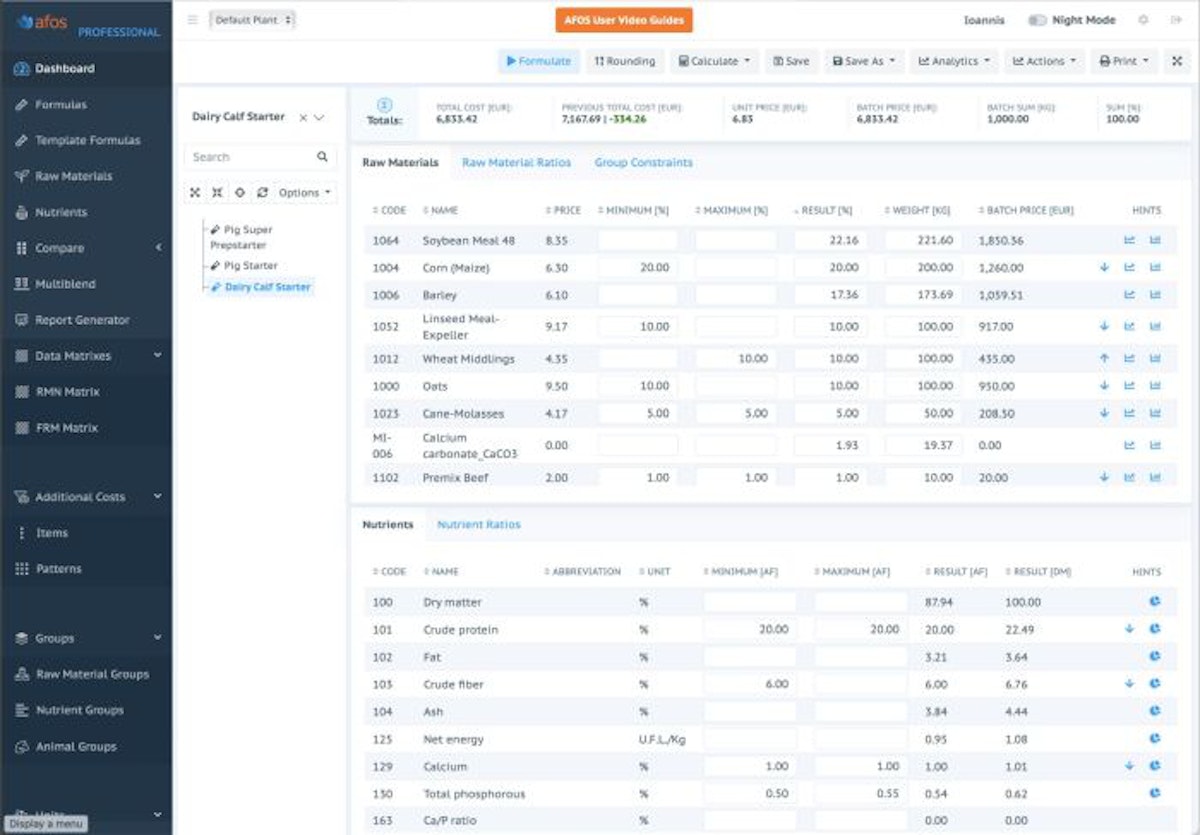Click the magnifier icon in the formula search box
This screenshot has height=835, width=1200.
(x=322, y=157)
